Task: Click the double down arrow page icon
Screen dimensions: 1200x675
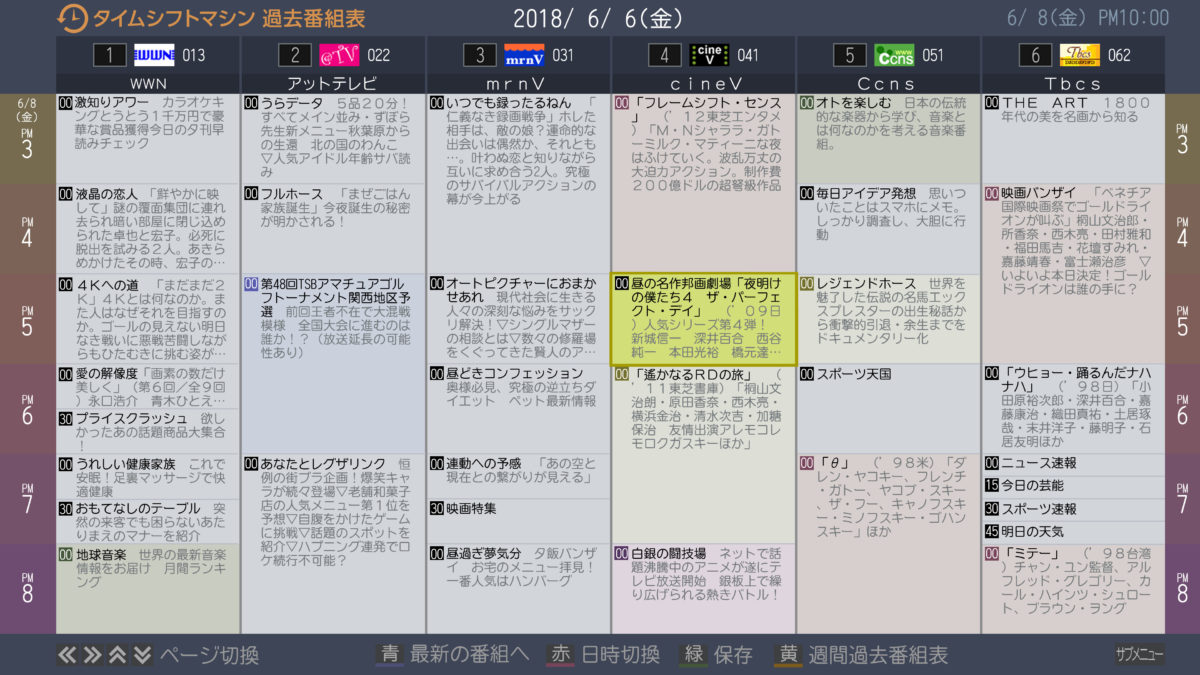Action: [142, 655]
